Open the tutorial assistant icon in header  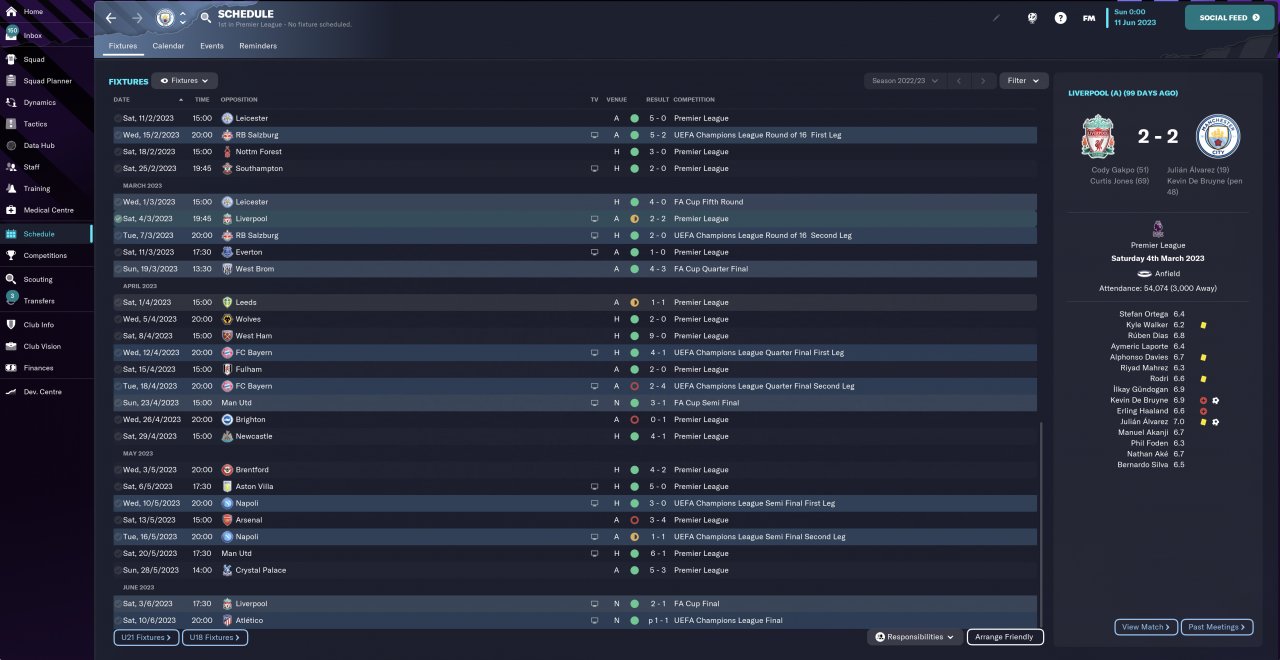tap(1032, 17)
